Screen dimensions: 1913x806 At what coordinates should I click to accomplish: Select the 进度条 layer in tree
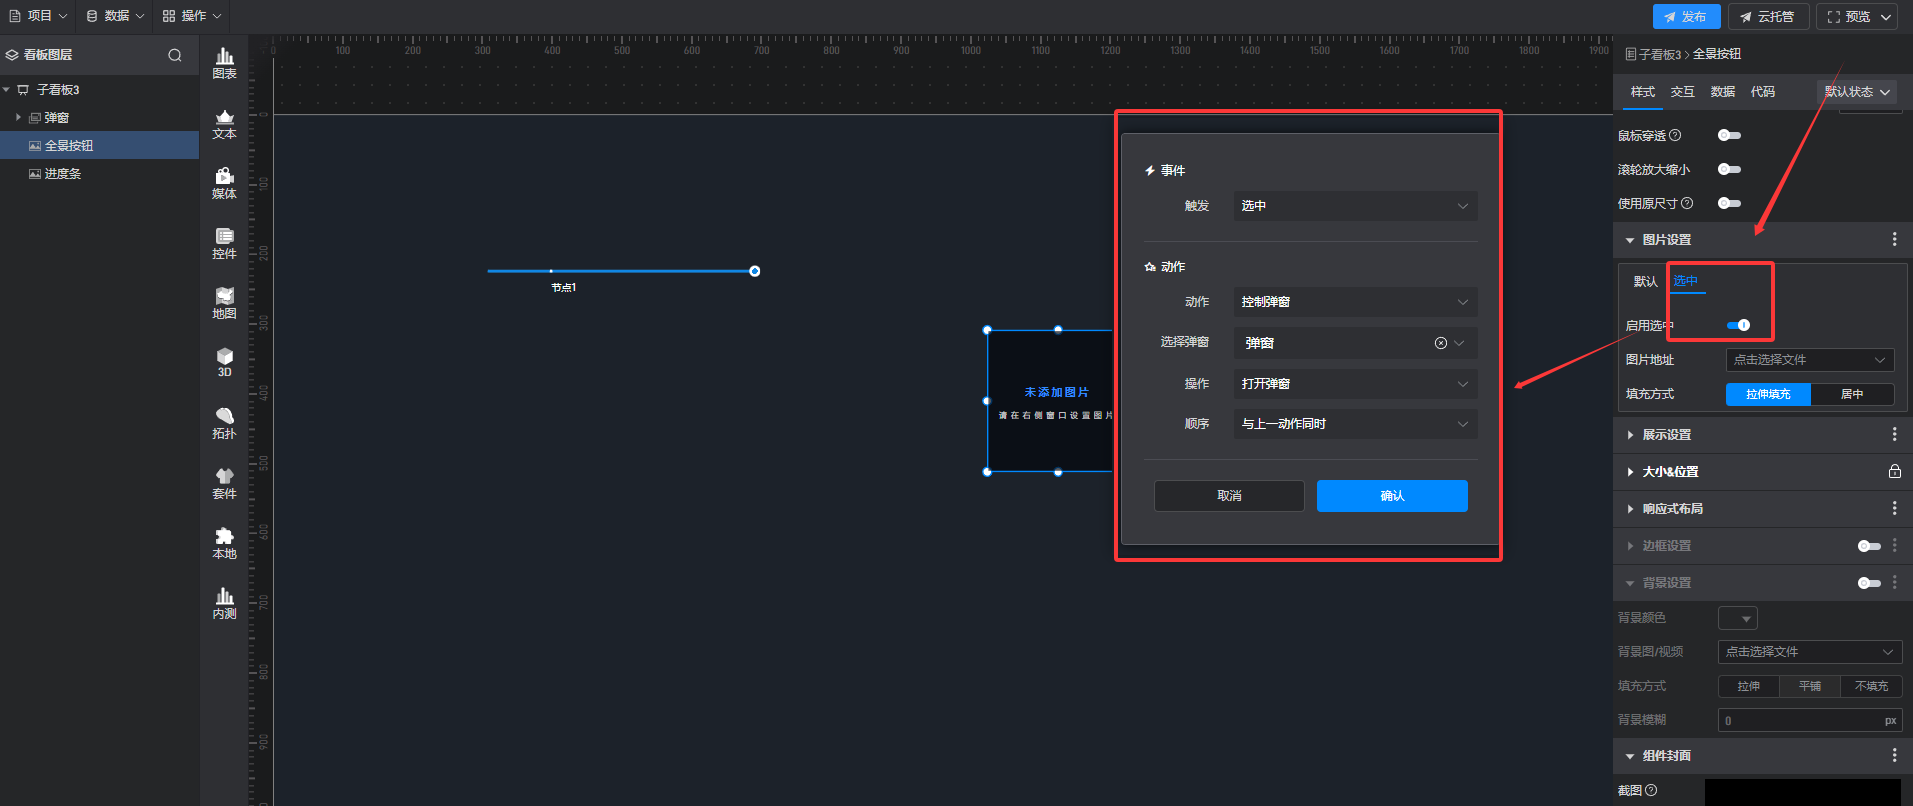63,174
